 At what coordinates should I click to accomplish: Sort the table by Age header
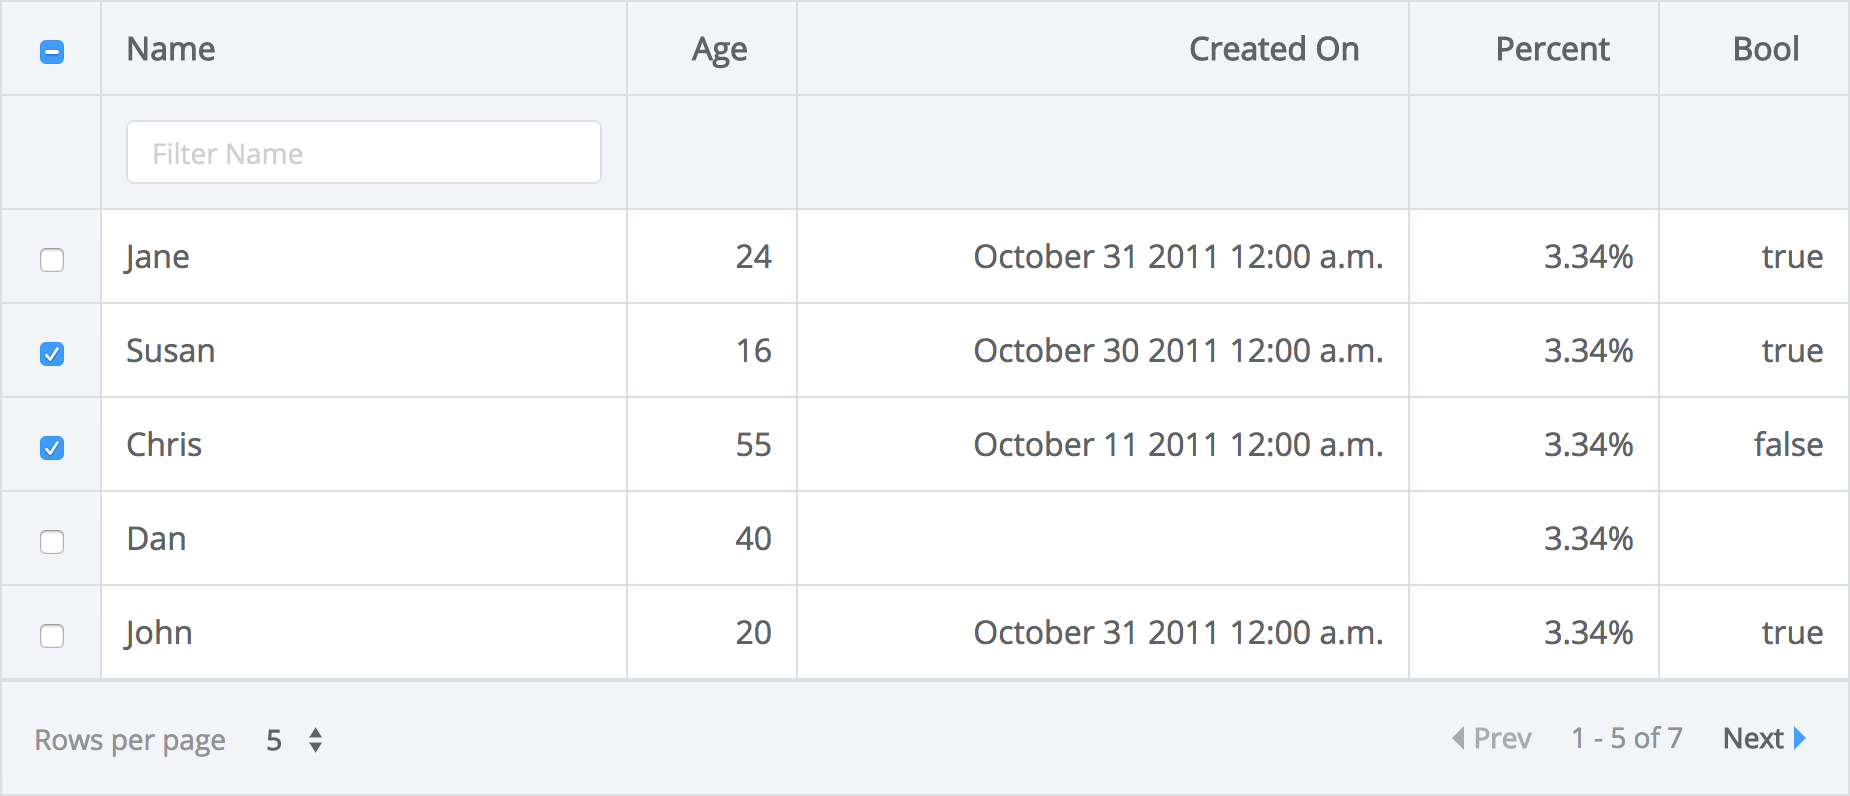pos(719,49)
